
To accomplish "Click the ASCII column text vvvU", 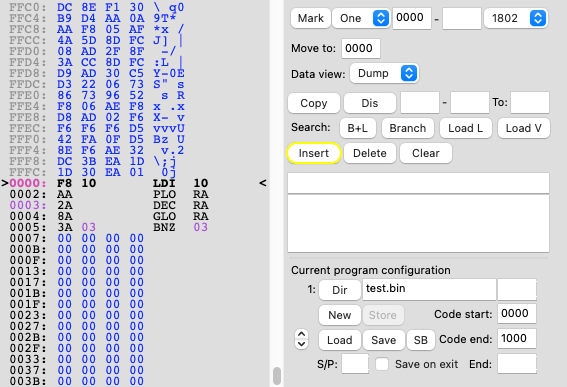I will (x=169, y=128).
